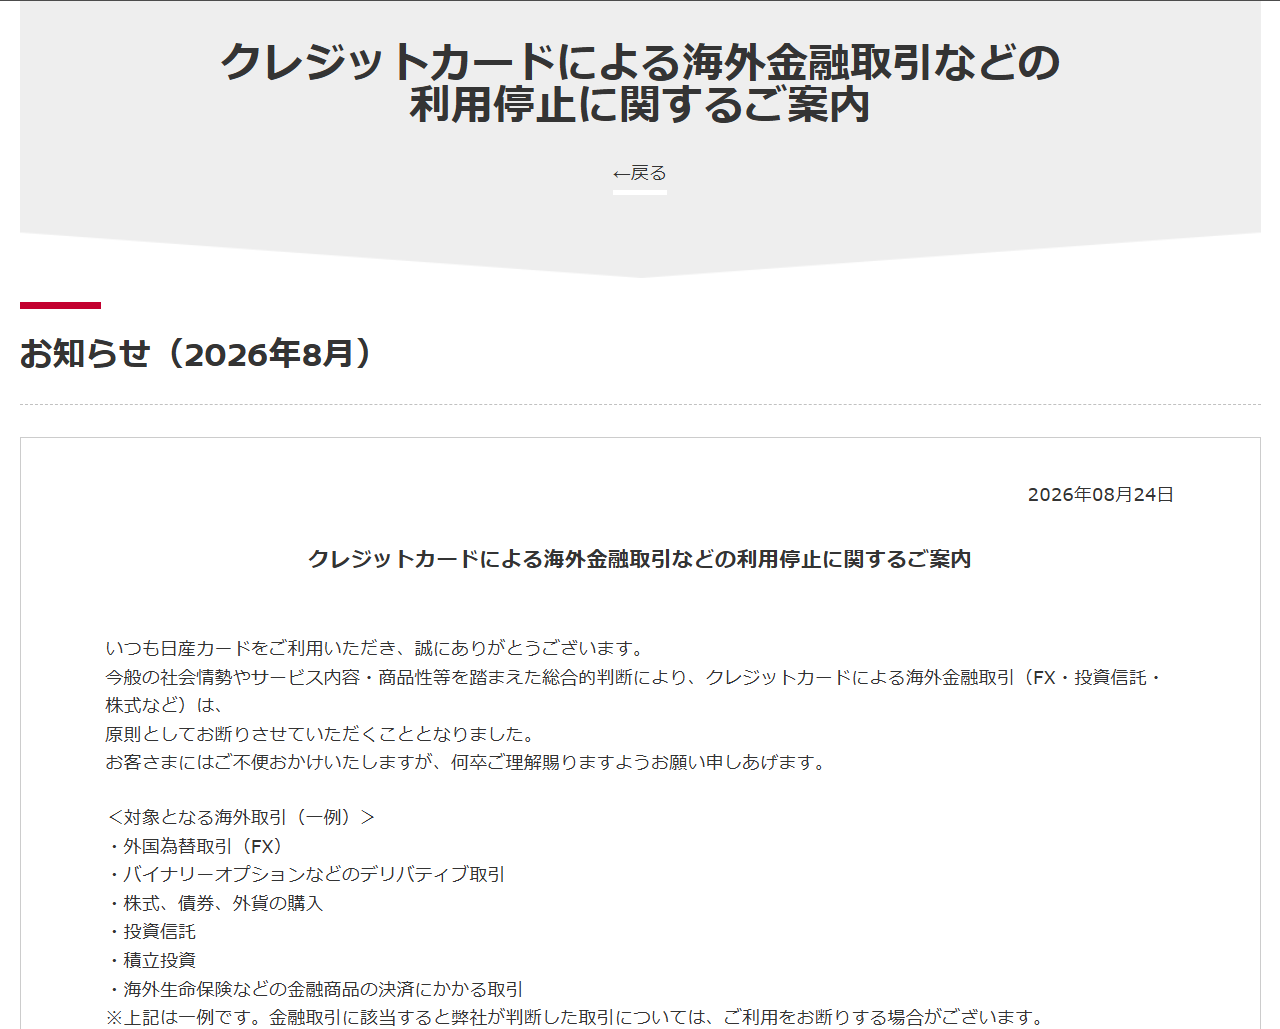Click the line いつも日産カードをご利用いただき
Image resolution: width=1280 pixels, height=1029 pixels.
tap(378, 649)
